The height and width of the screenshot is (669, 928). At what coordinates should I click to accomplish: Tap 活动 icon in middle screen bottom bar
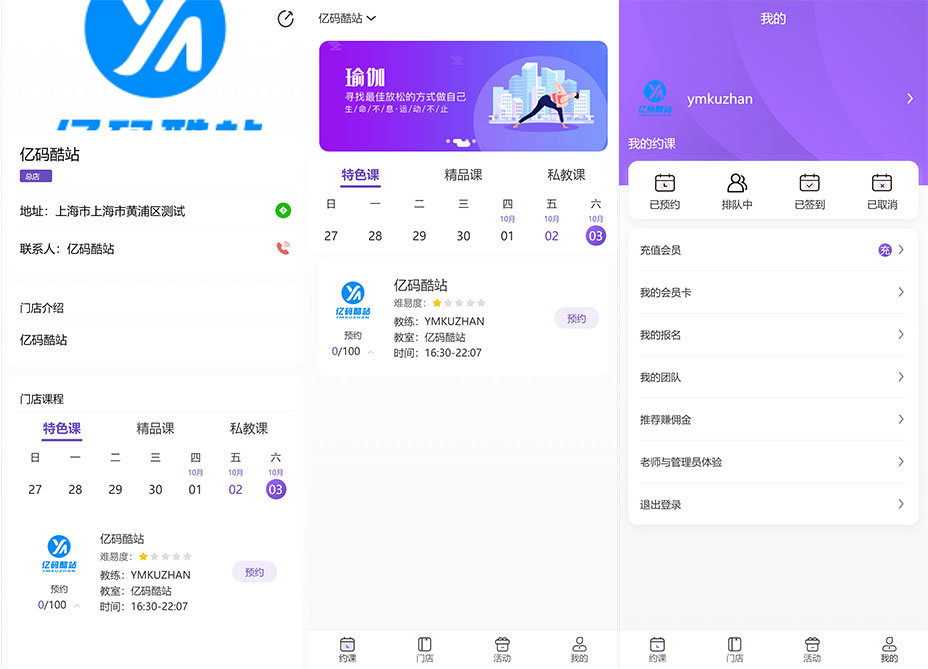coord(502,644)
